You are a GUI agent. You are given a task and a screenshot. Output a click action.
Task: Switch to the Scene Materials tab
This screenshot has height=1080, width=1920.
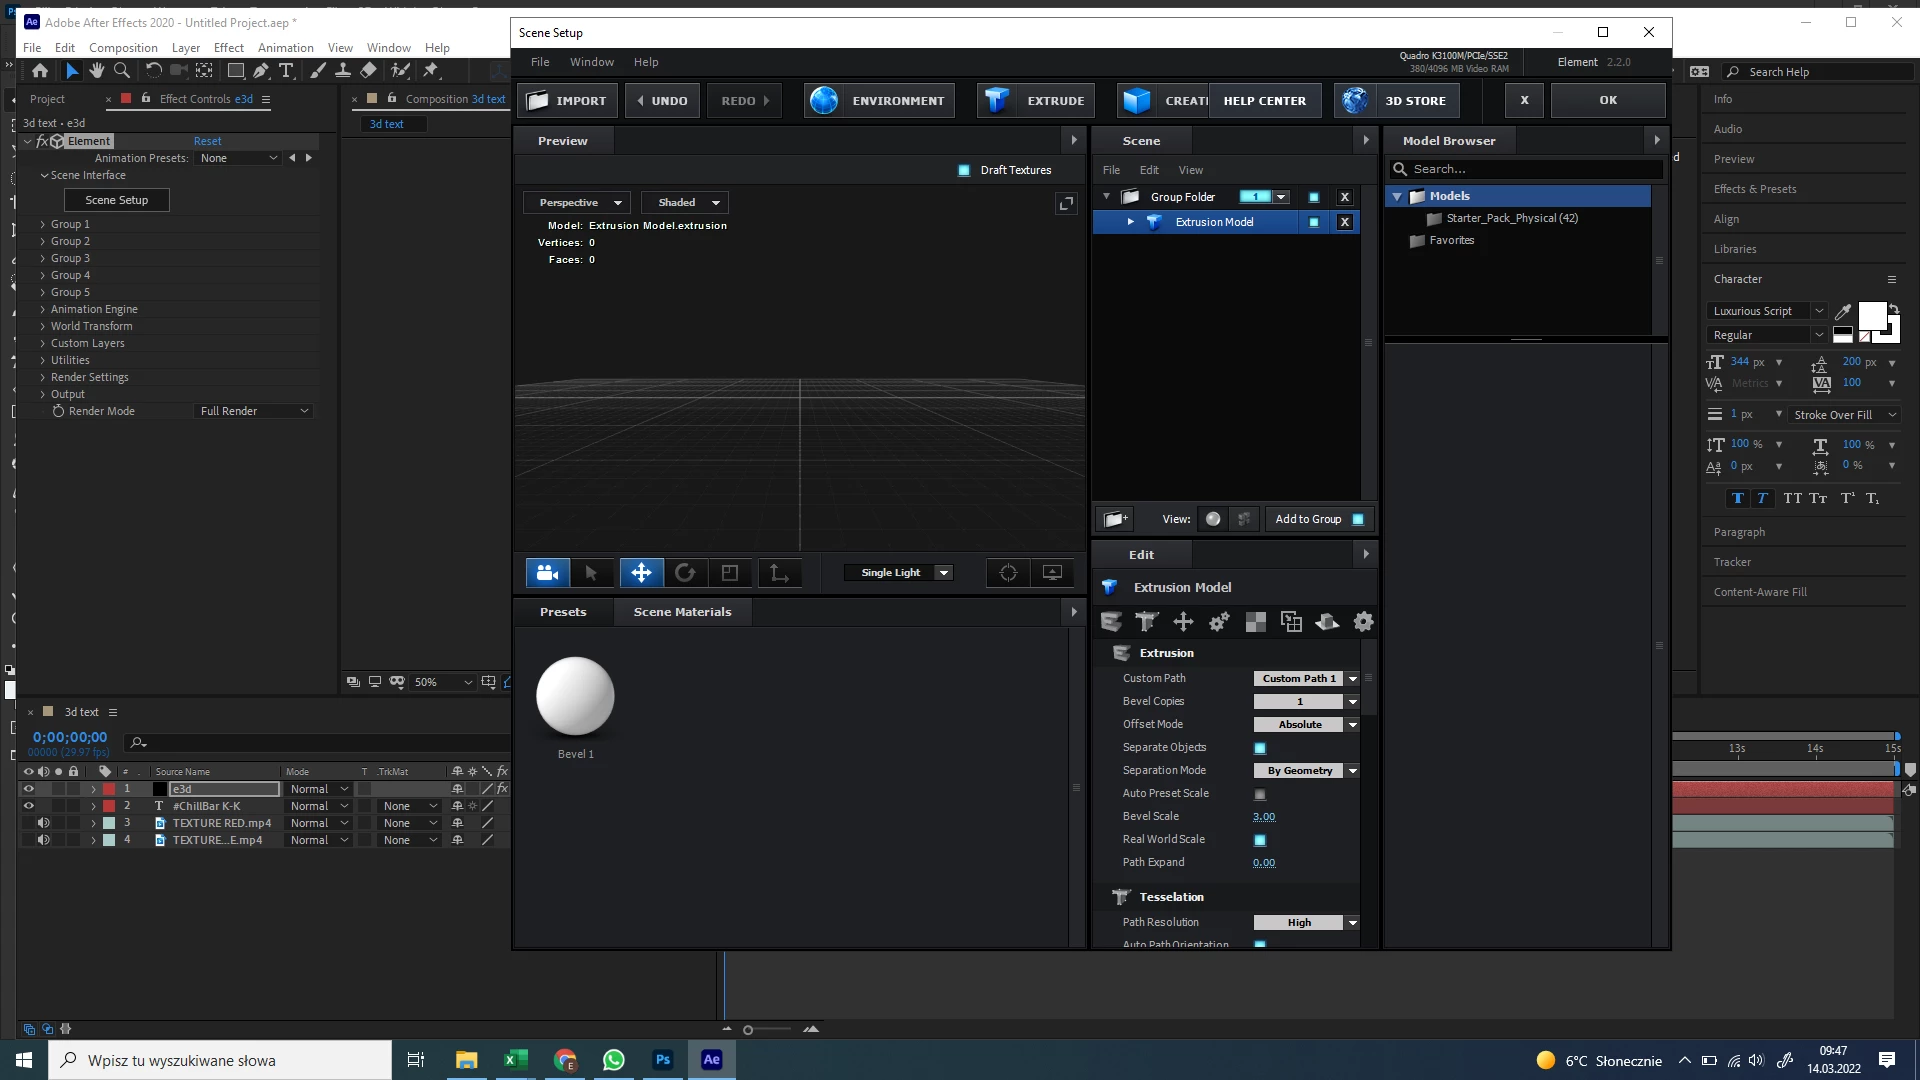[682, 612]
